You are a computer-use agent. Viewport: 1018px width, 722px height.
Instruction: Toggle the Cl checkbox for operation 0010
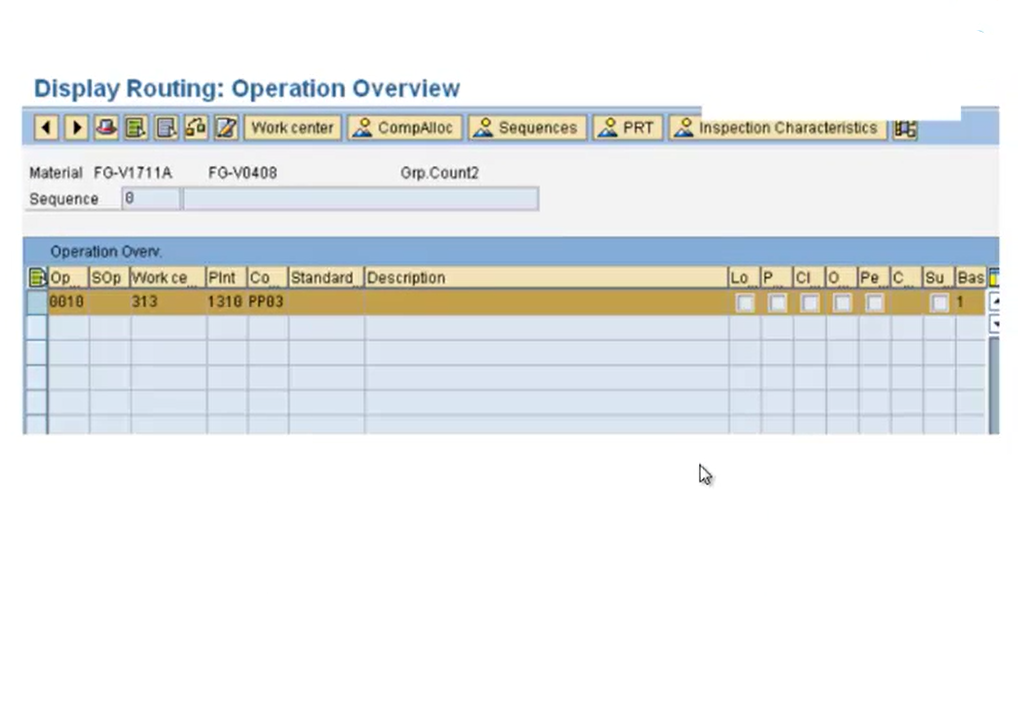click(810, 303)
